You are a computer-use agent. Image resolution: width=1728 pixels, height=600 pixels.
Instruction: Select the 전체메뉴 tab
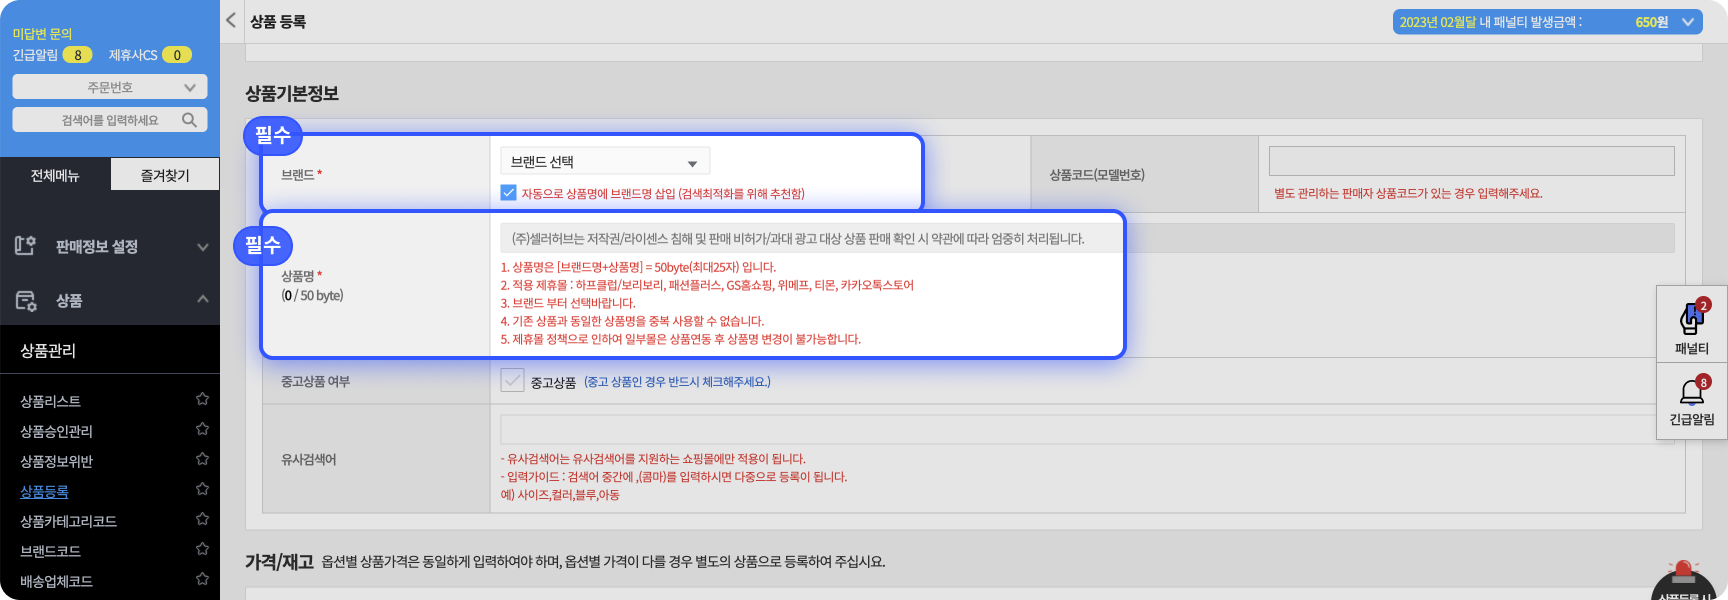pos(55,176)
